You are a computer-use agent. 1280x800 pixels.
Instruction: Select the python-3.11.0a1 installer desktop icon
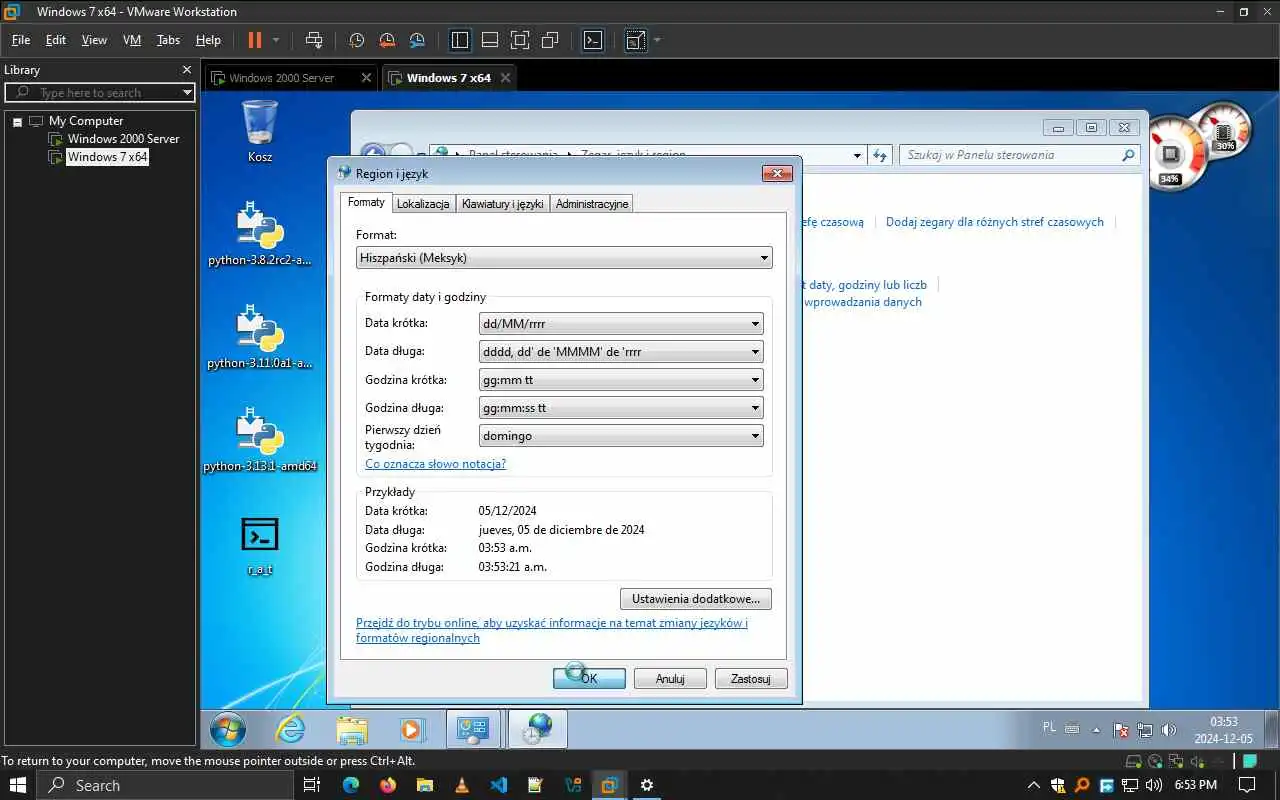pyautogui.click(x=260, y=337)
